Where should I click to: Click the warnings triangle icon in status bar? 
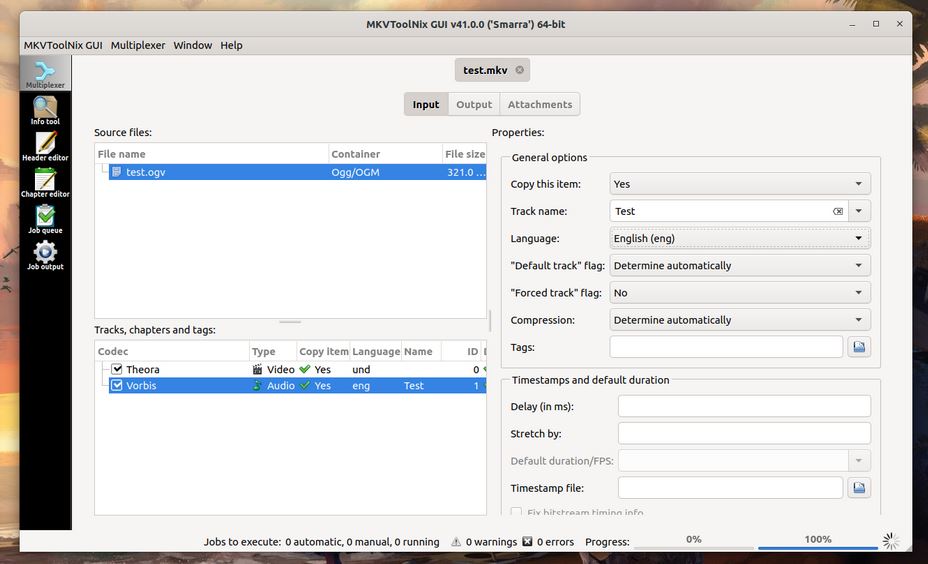pyautogui.click(x=456, y=542)
